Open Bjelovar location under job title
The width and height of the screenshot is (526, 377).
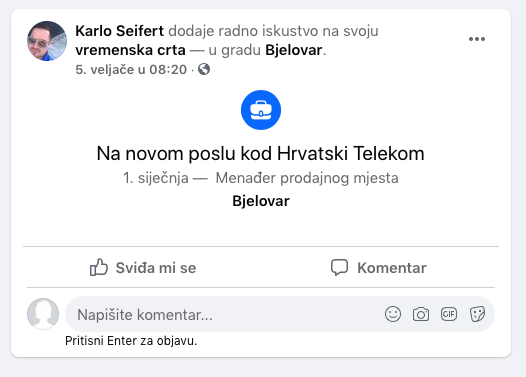pyautogui.click(x=261, y=201)
